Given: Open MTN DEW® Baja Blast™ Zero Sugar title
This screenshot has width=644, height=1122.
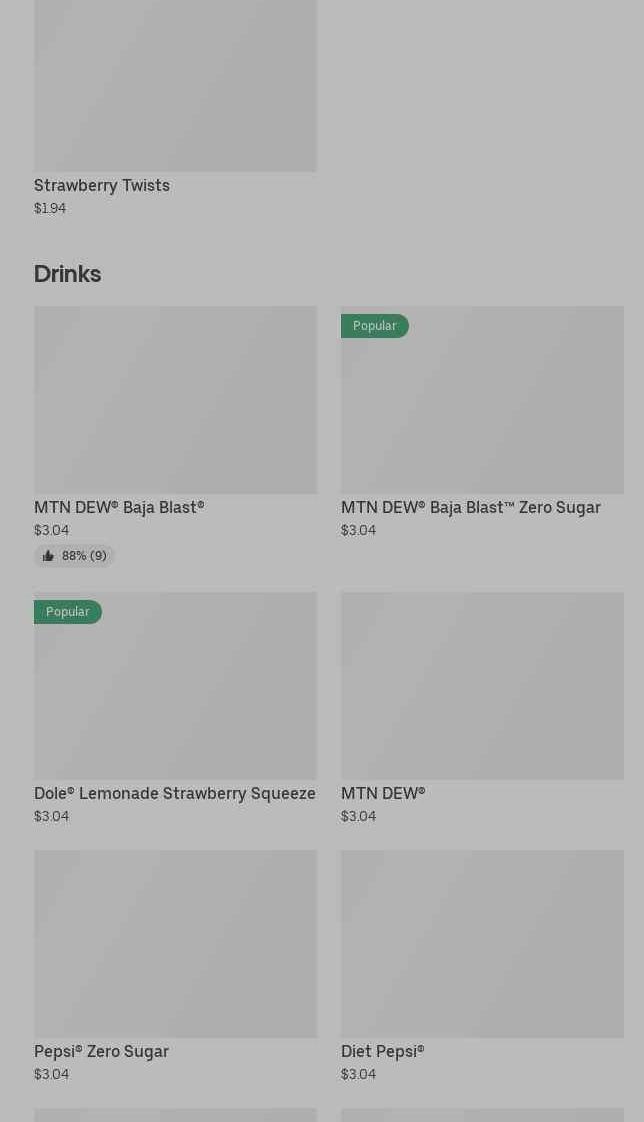Looking at the screenshot, I should 471,507.
